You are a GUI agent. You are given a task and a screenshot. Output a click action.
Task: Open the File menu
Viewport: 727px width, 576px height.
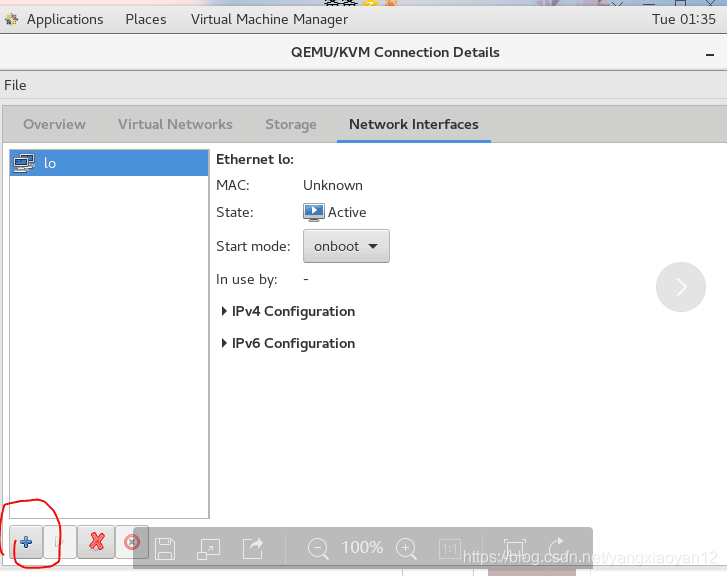click(x=15, y=85)
